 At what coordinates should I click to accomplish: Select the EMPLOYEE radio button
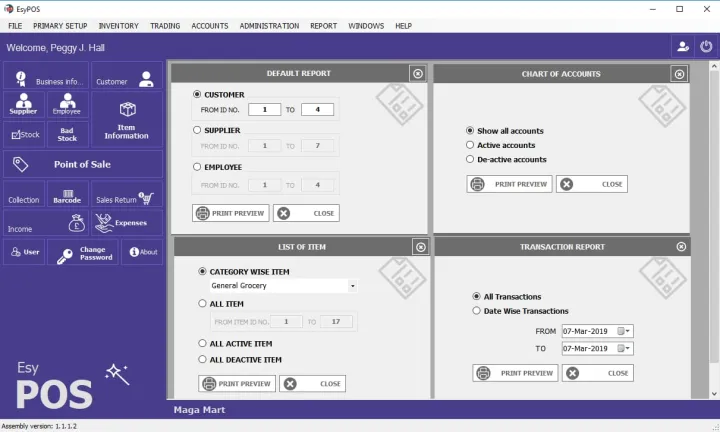[x=197, y=167]
